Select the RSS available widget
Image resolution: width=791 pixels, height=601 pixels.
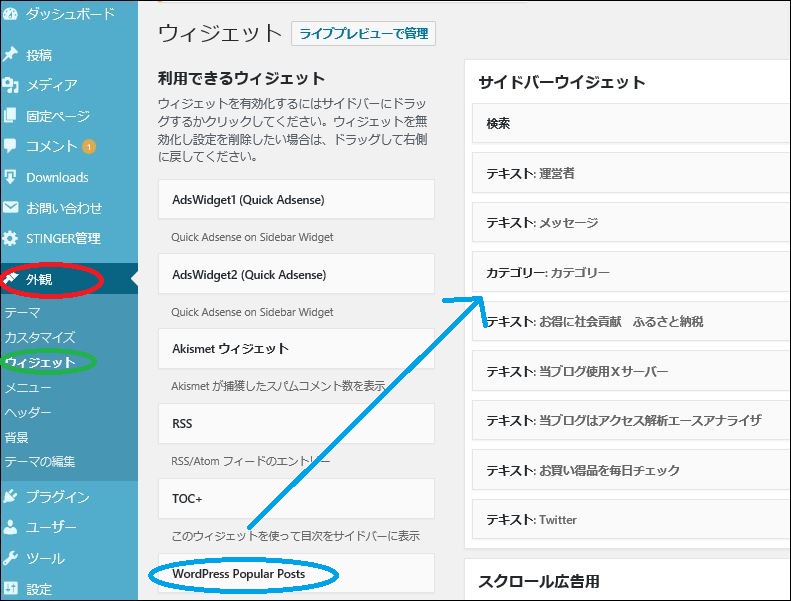tap(296, 423)
